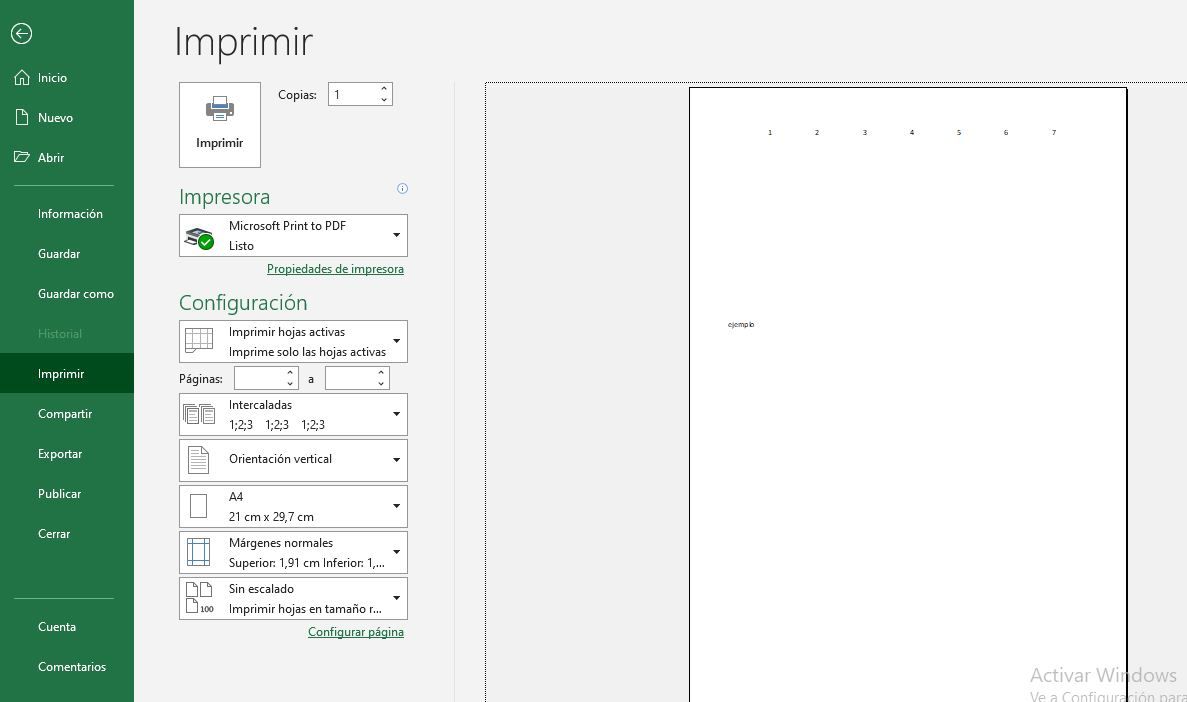Open Propiedades de impresora link
1187x702 pixels.
point(335,269)
